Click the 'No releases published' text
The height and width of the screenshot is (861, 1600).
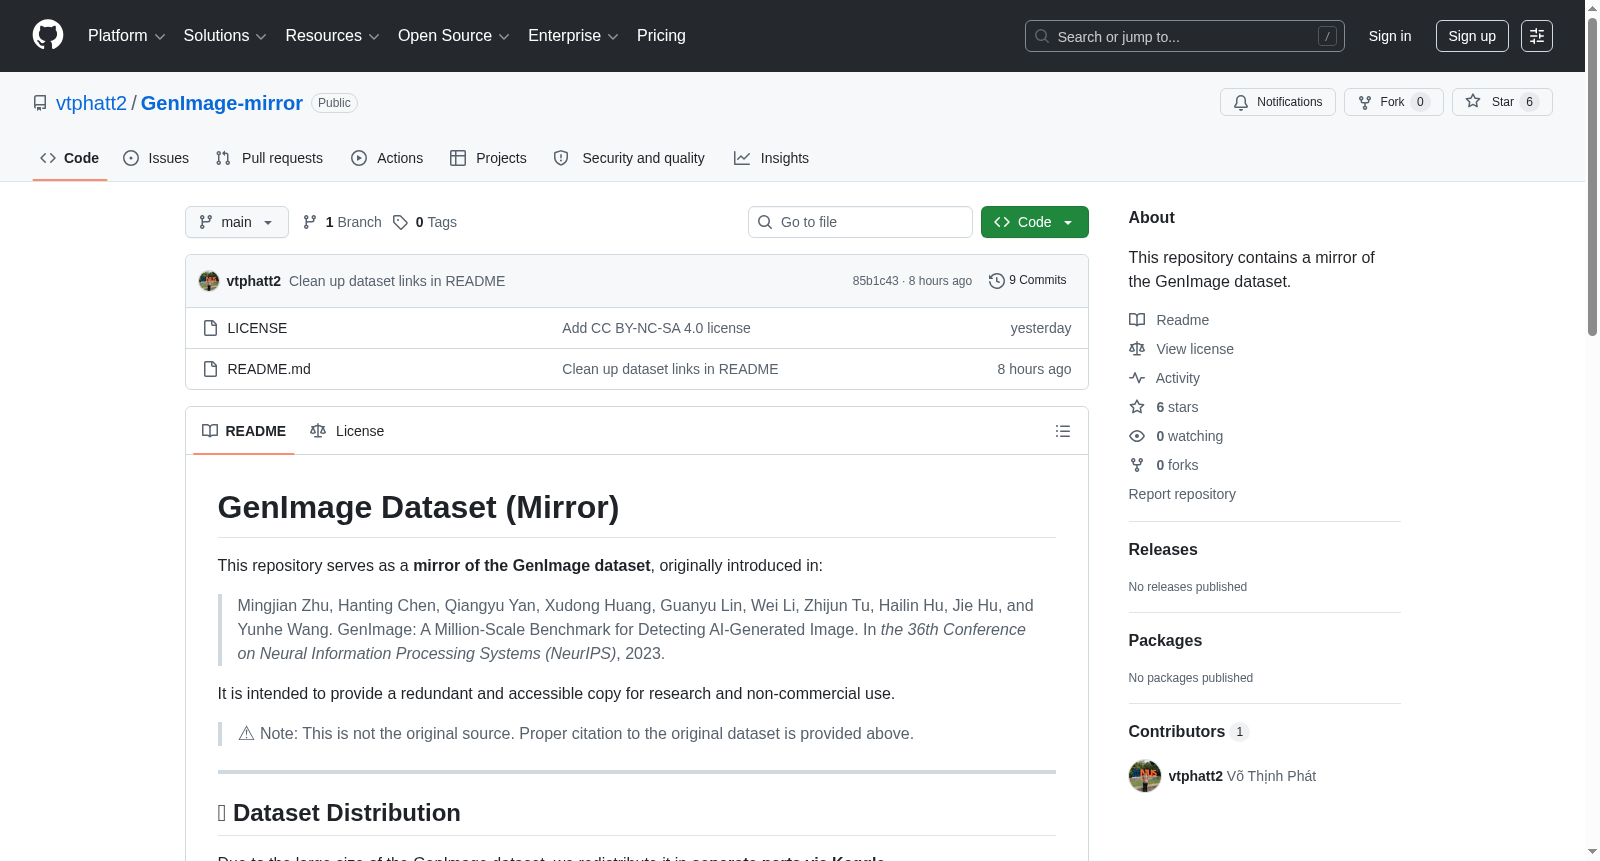pos(1188,587)
